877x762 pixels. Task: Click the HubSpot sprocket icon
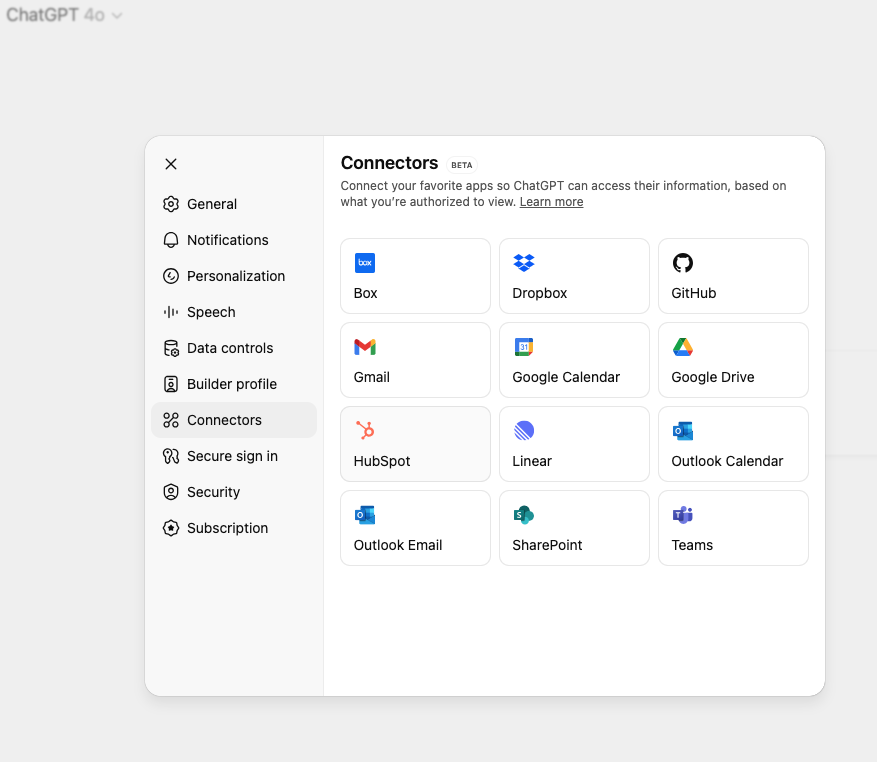(365, 431)
